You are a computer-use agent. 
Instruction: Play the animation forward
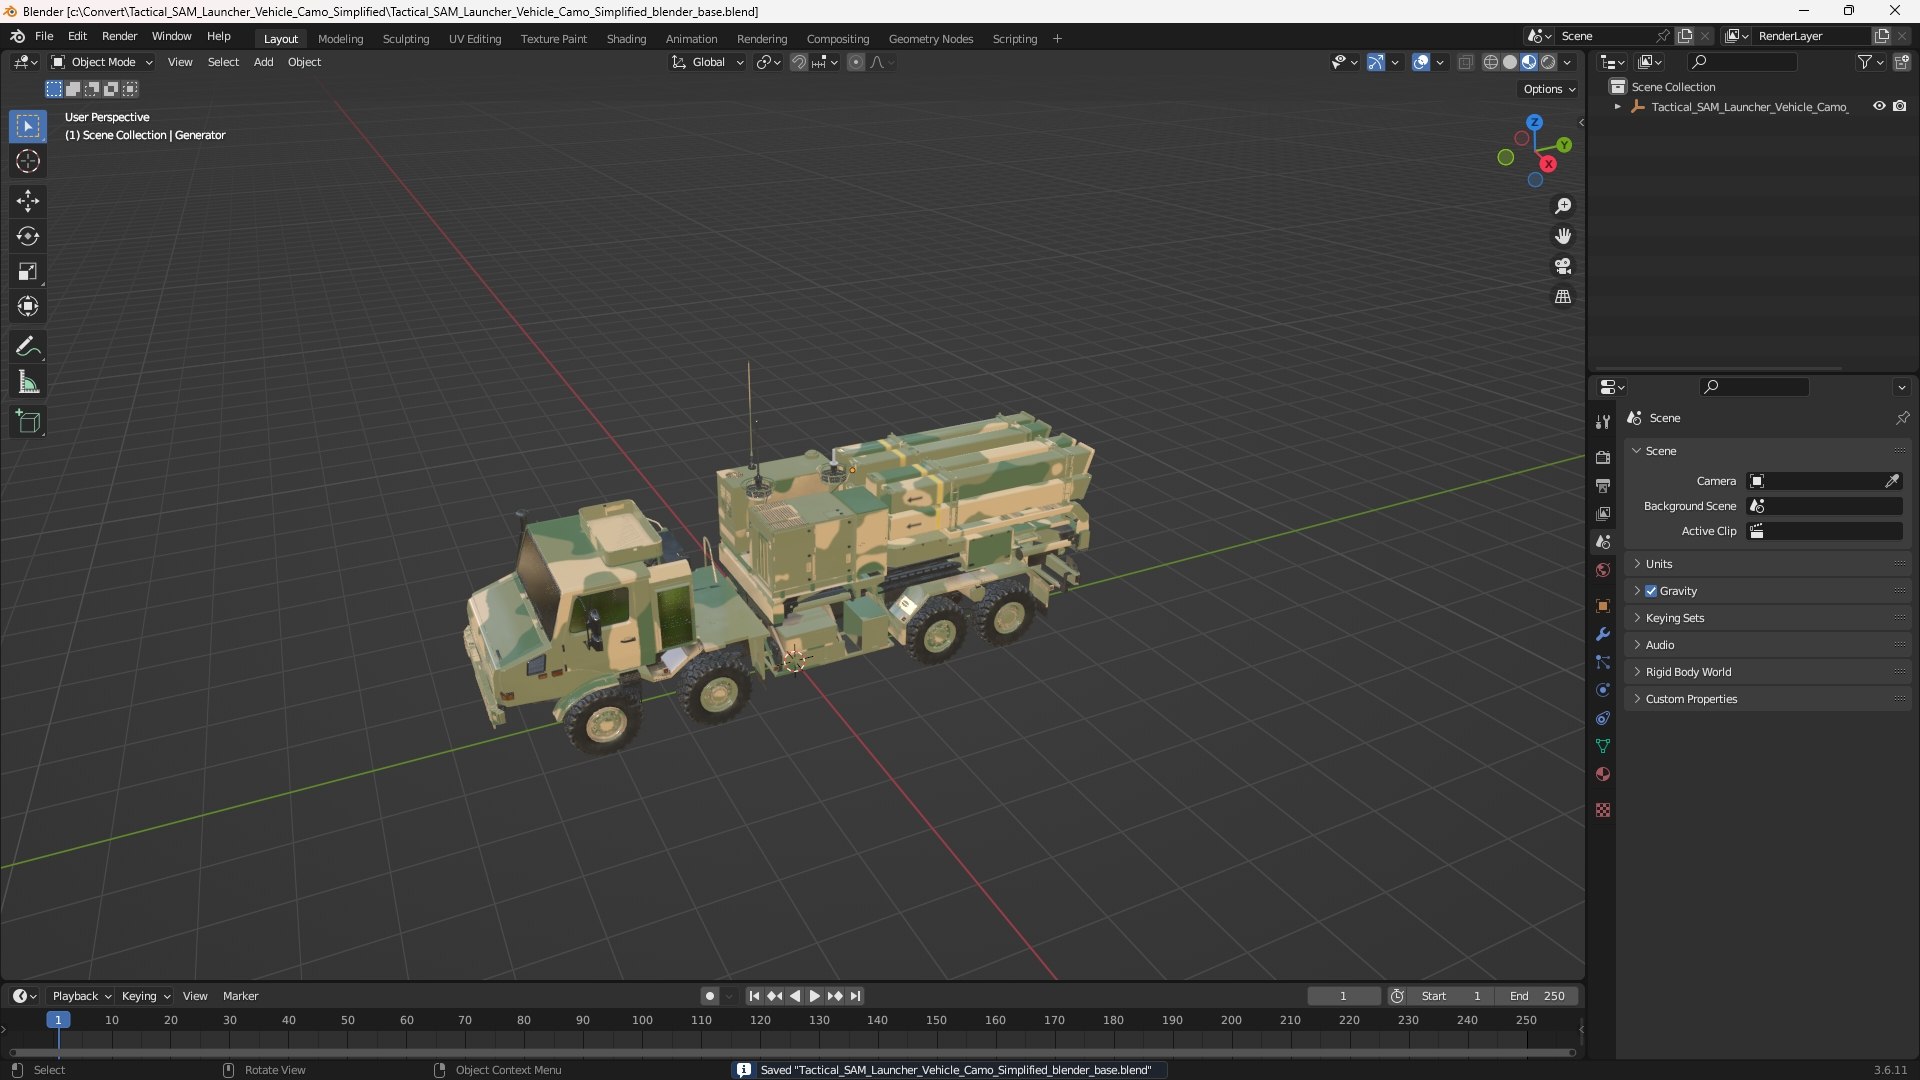tap(814, 996)
